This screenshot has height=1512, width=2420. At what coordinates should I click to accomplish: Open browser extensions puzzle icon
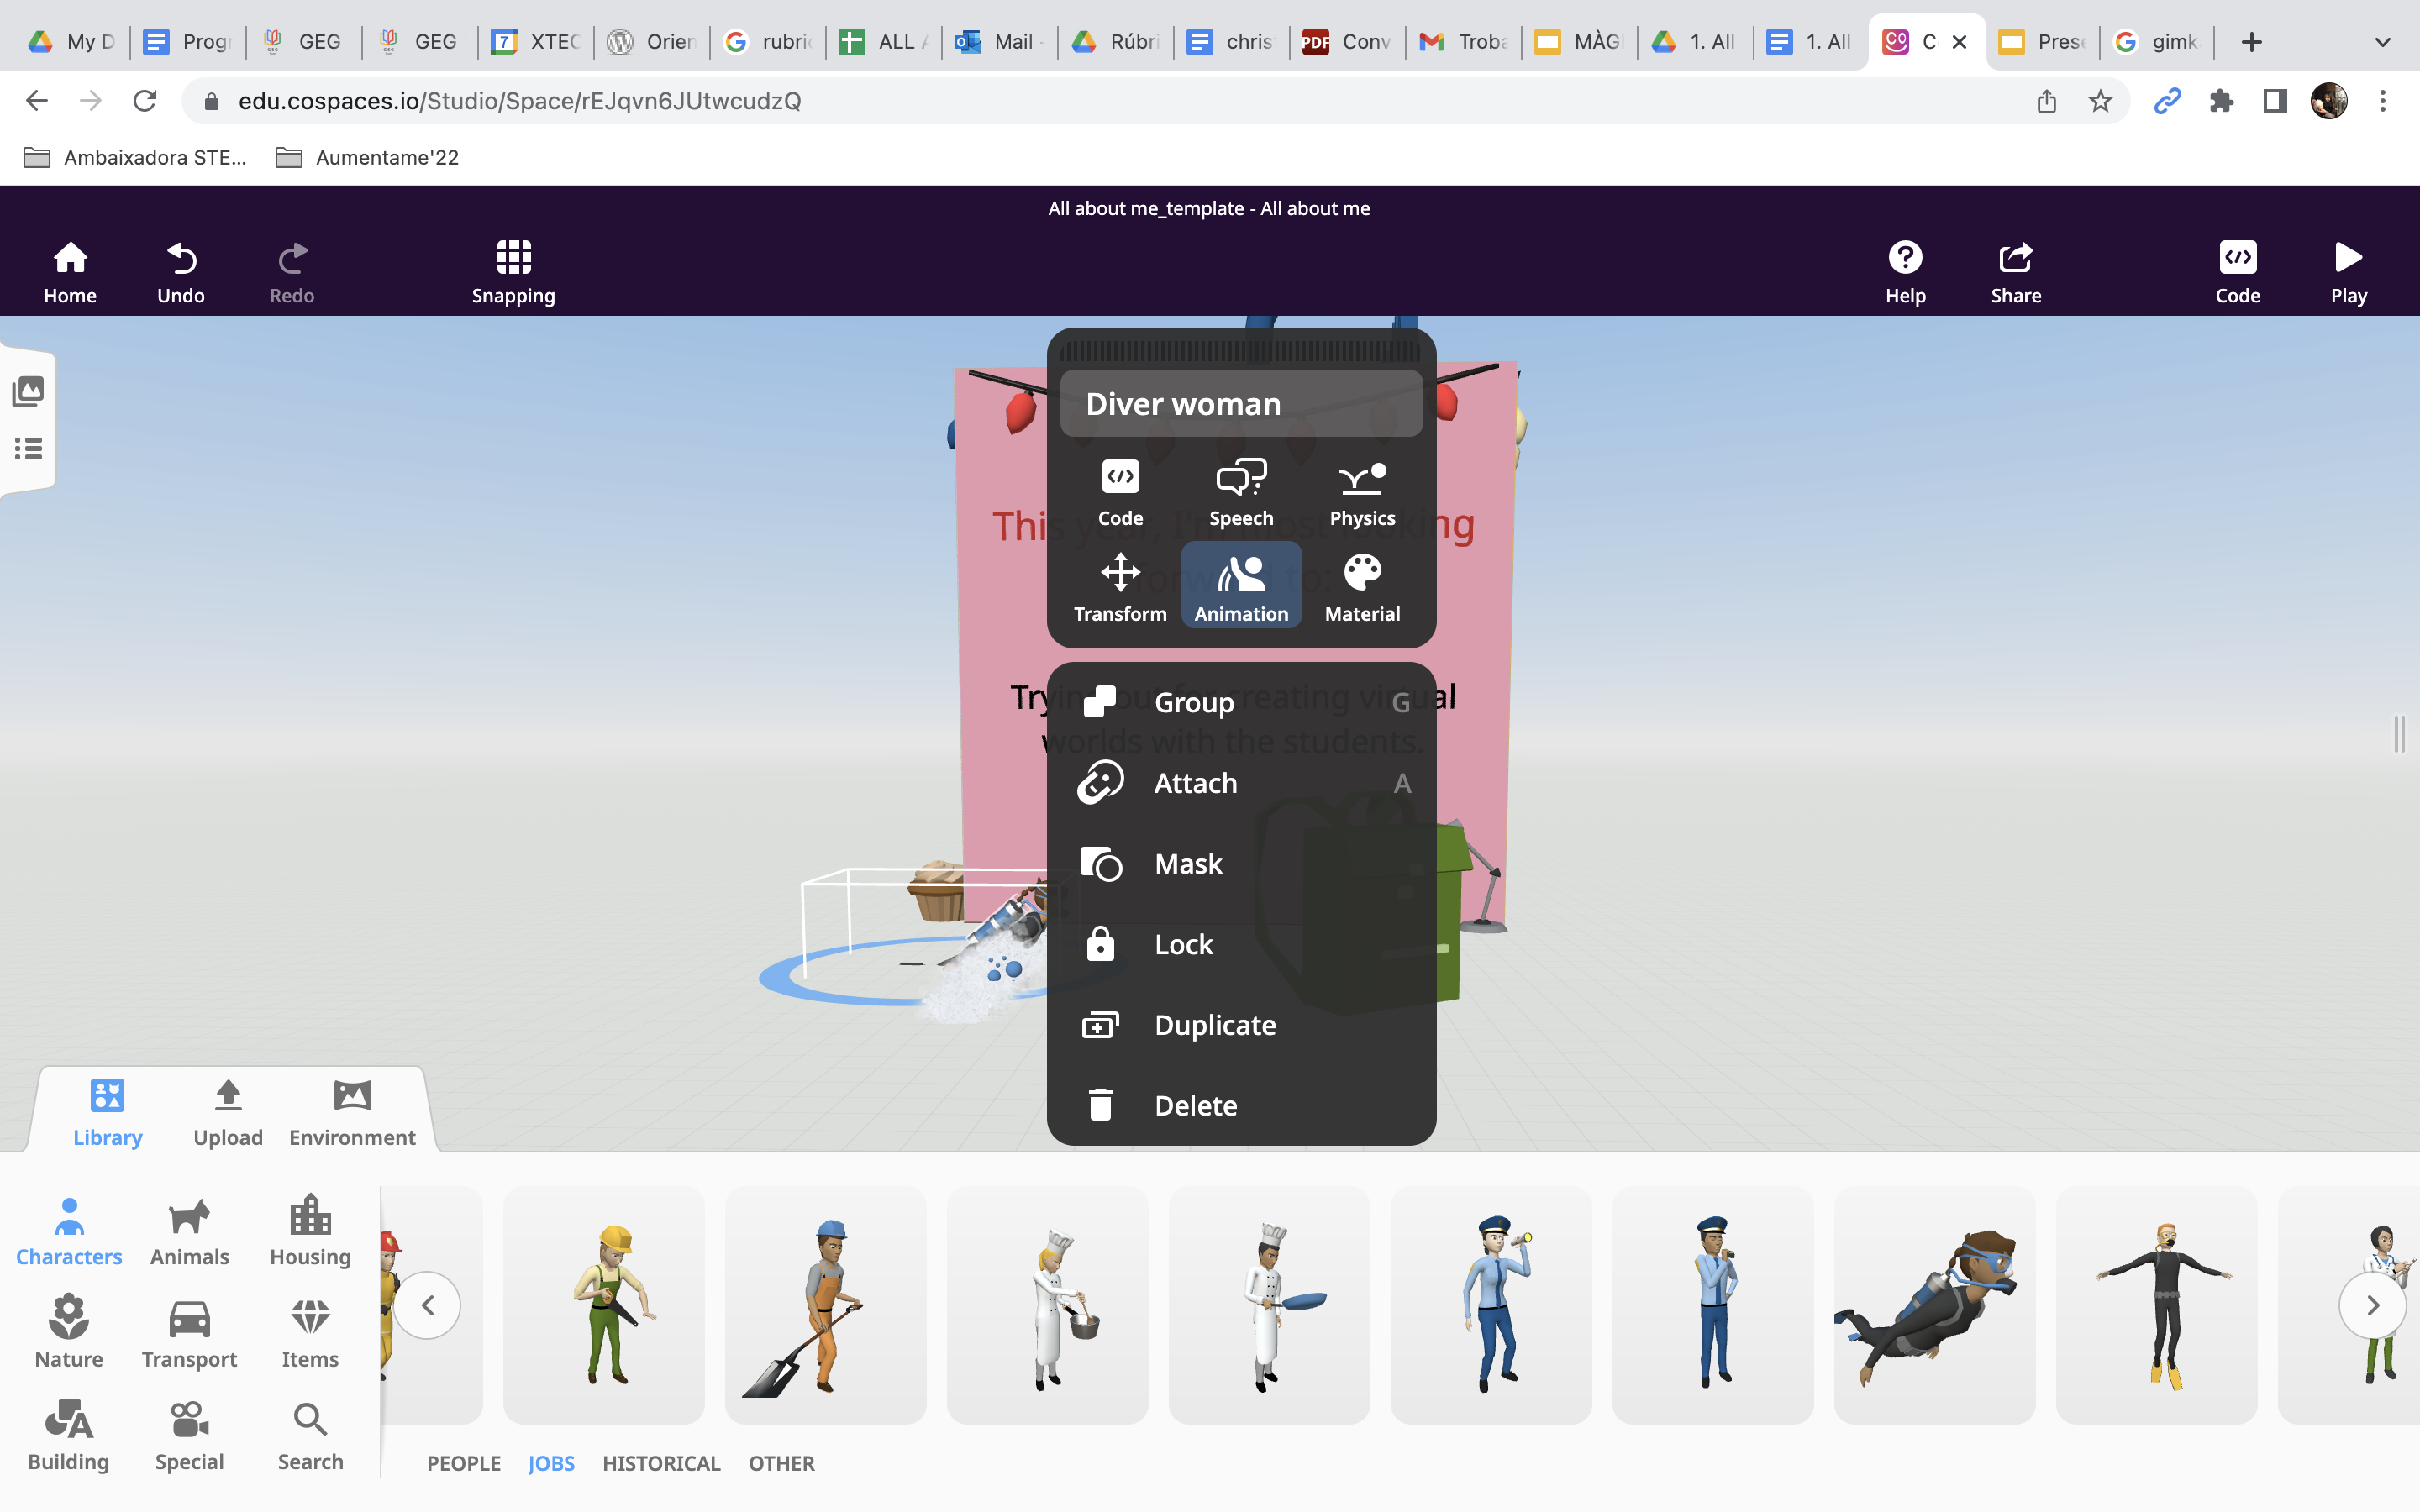[2221, 101]
